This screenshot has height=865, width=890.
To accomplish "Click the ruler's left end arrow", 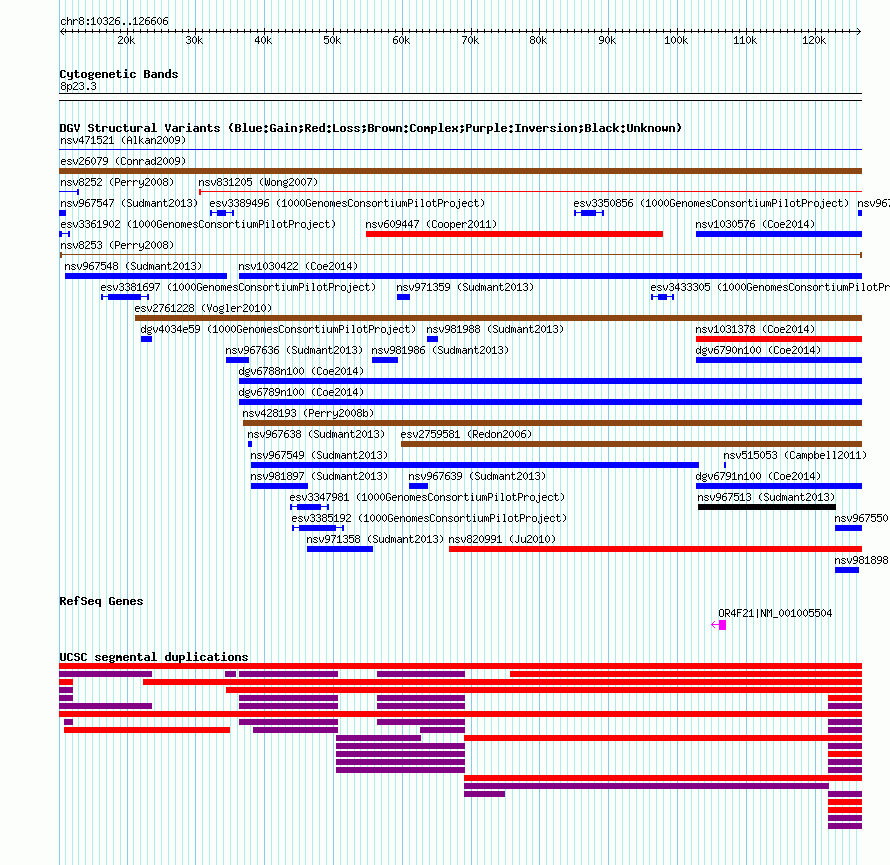I will click(x=62, y=31).
